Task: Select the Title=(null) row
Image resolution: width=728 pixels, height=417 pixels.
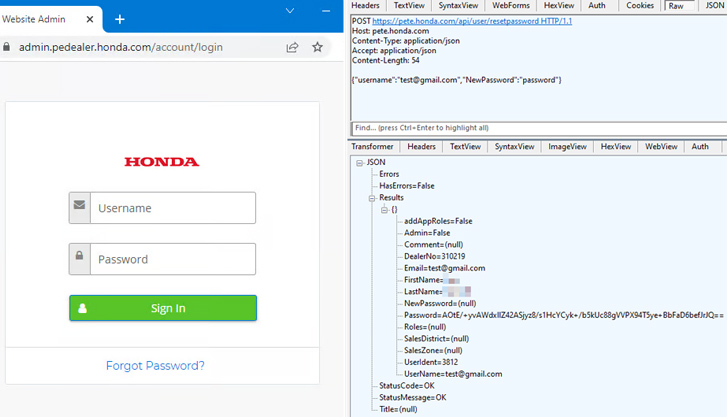Action: point(398,409)
